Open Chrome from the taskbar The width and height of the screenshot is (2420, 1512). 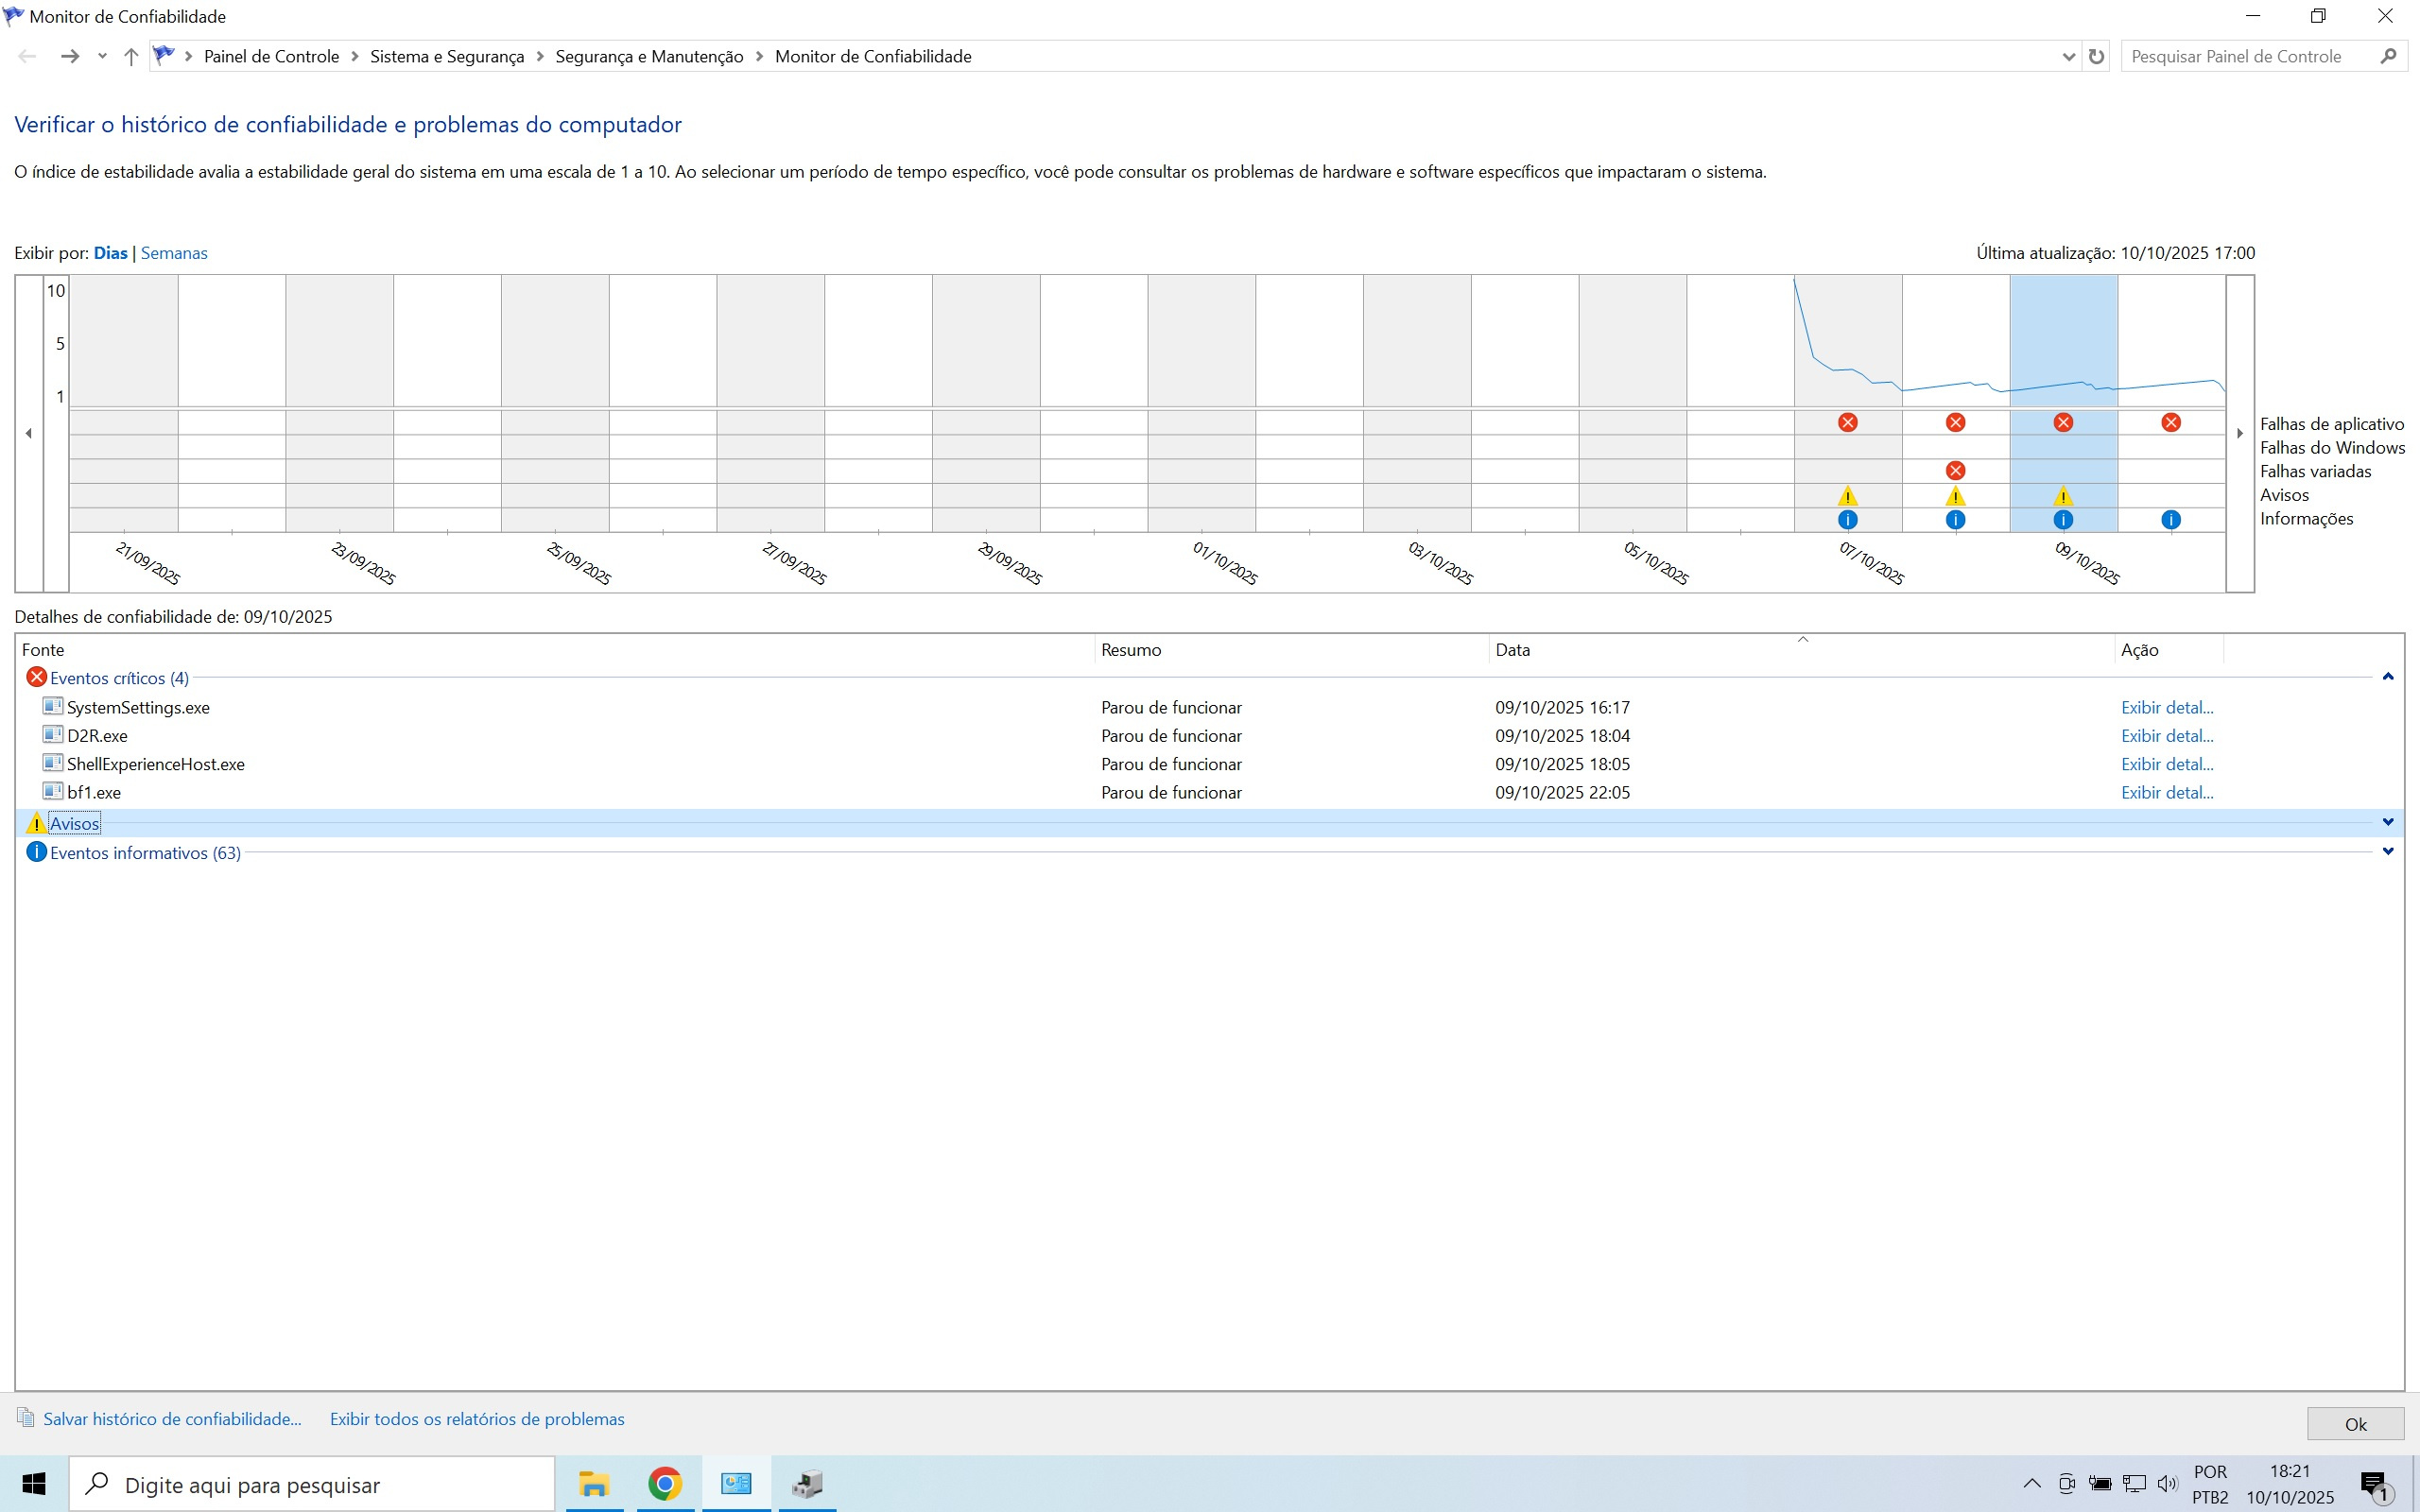click(x=665, y=1484)
